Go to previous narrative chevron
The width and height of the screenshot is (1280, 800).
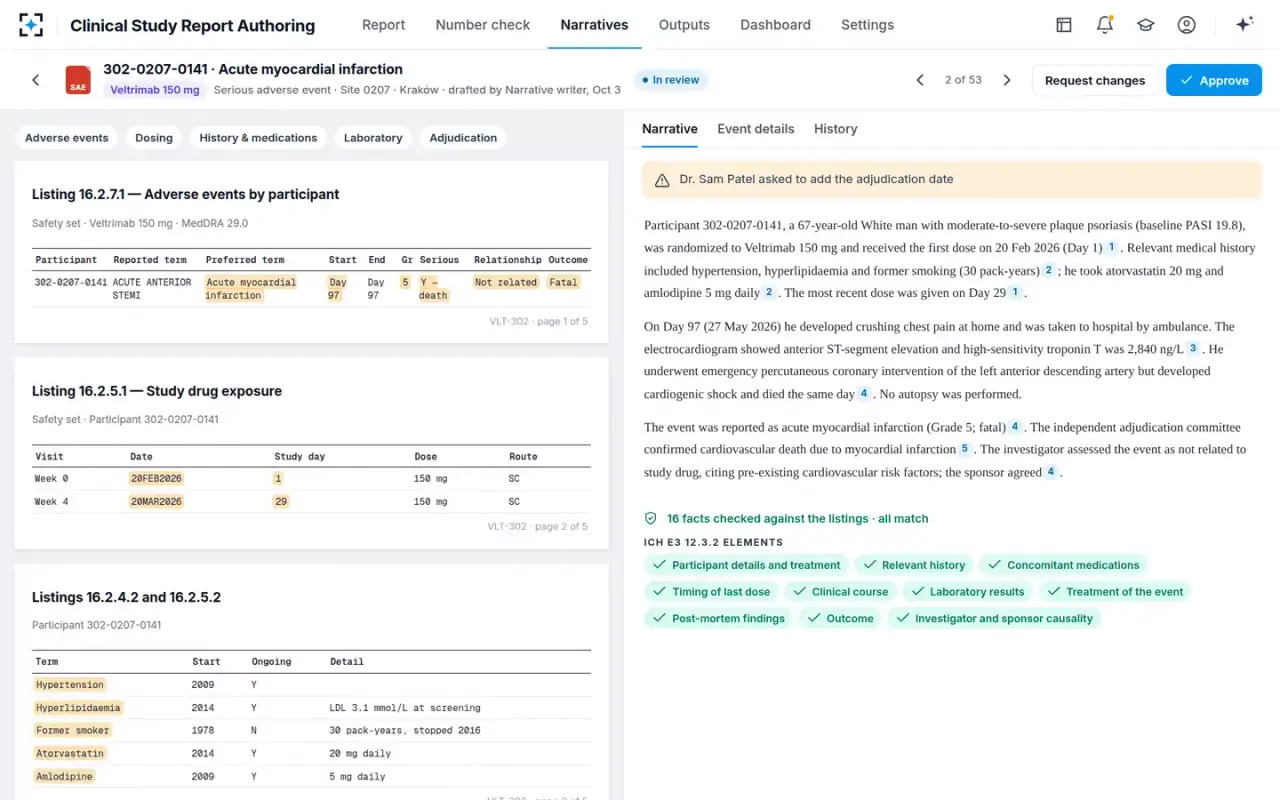tap(920, 80)
